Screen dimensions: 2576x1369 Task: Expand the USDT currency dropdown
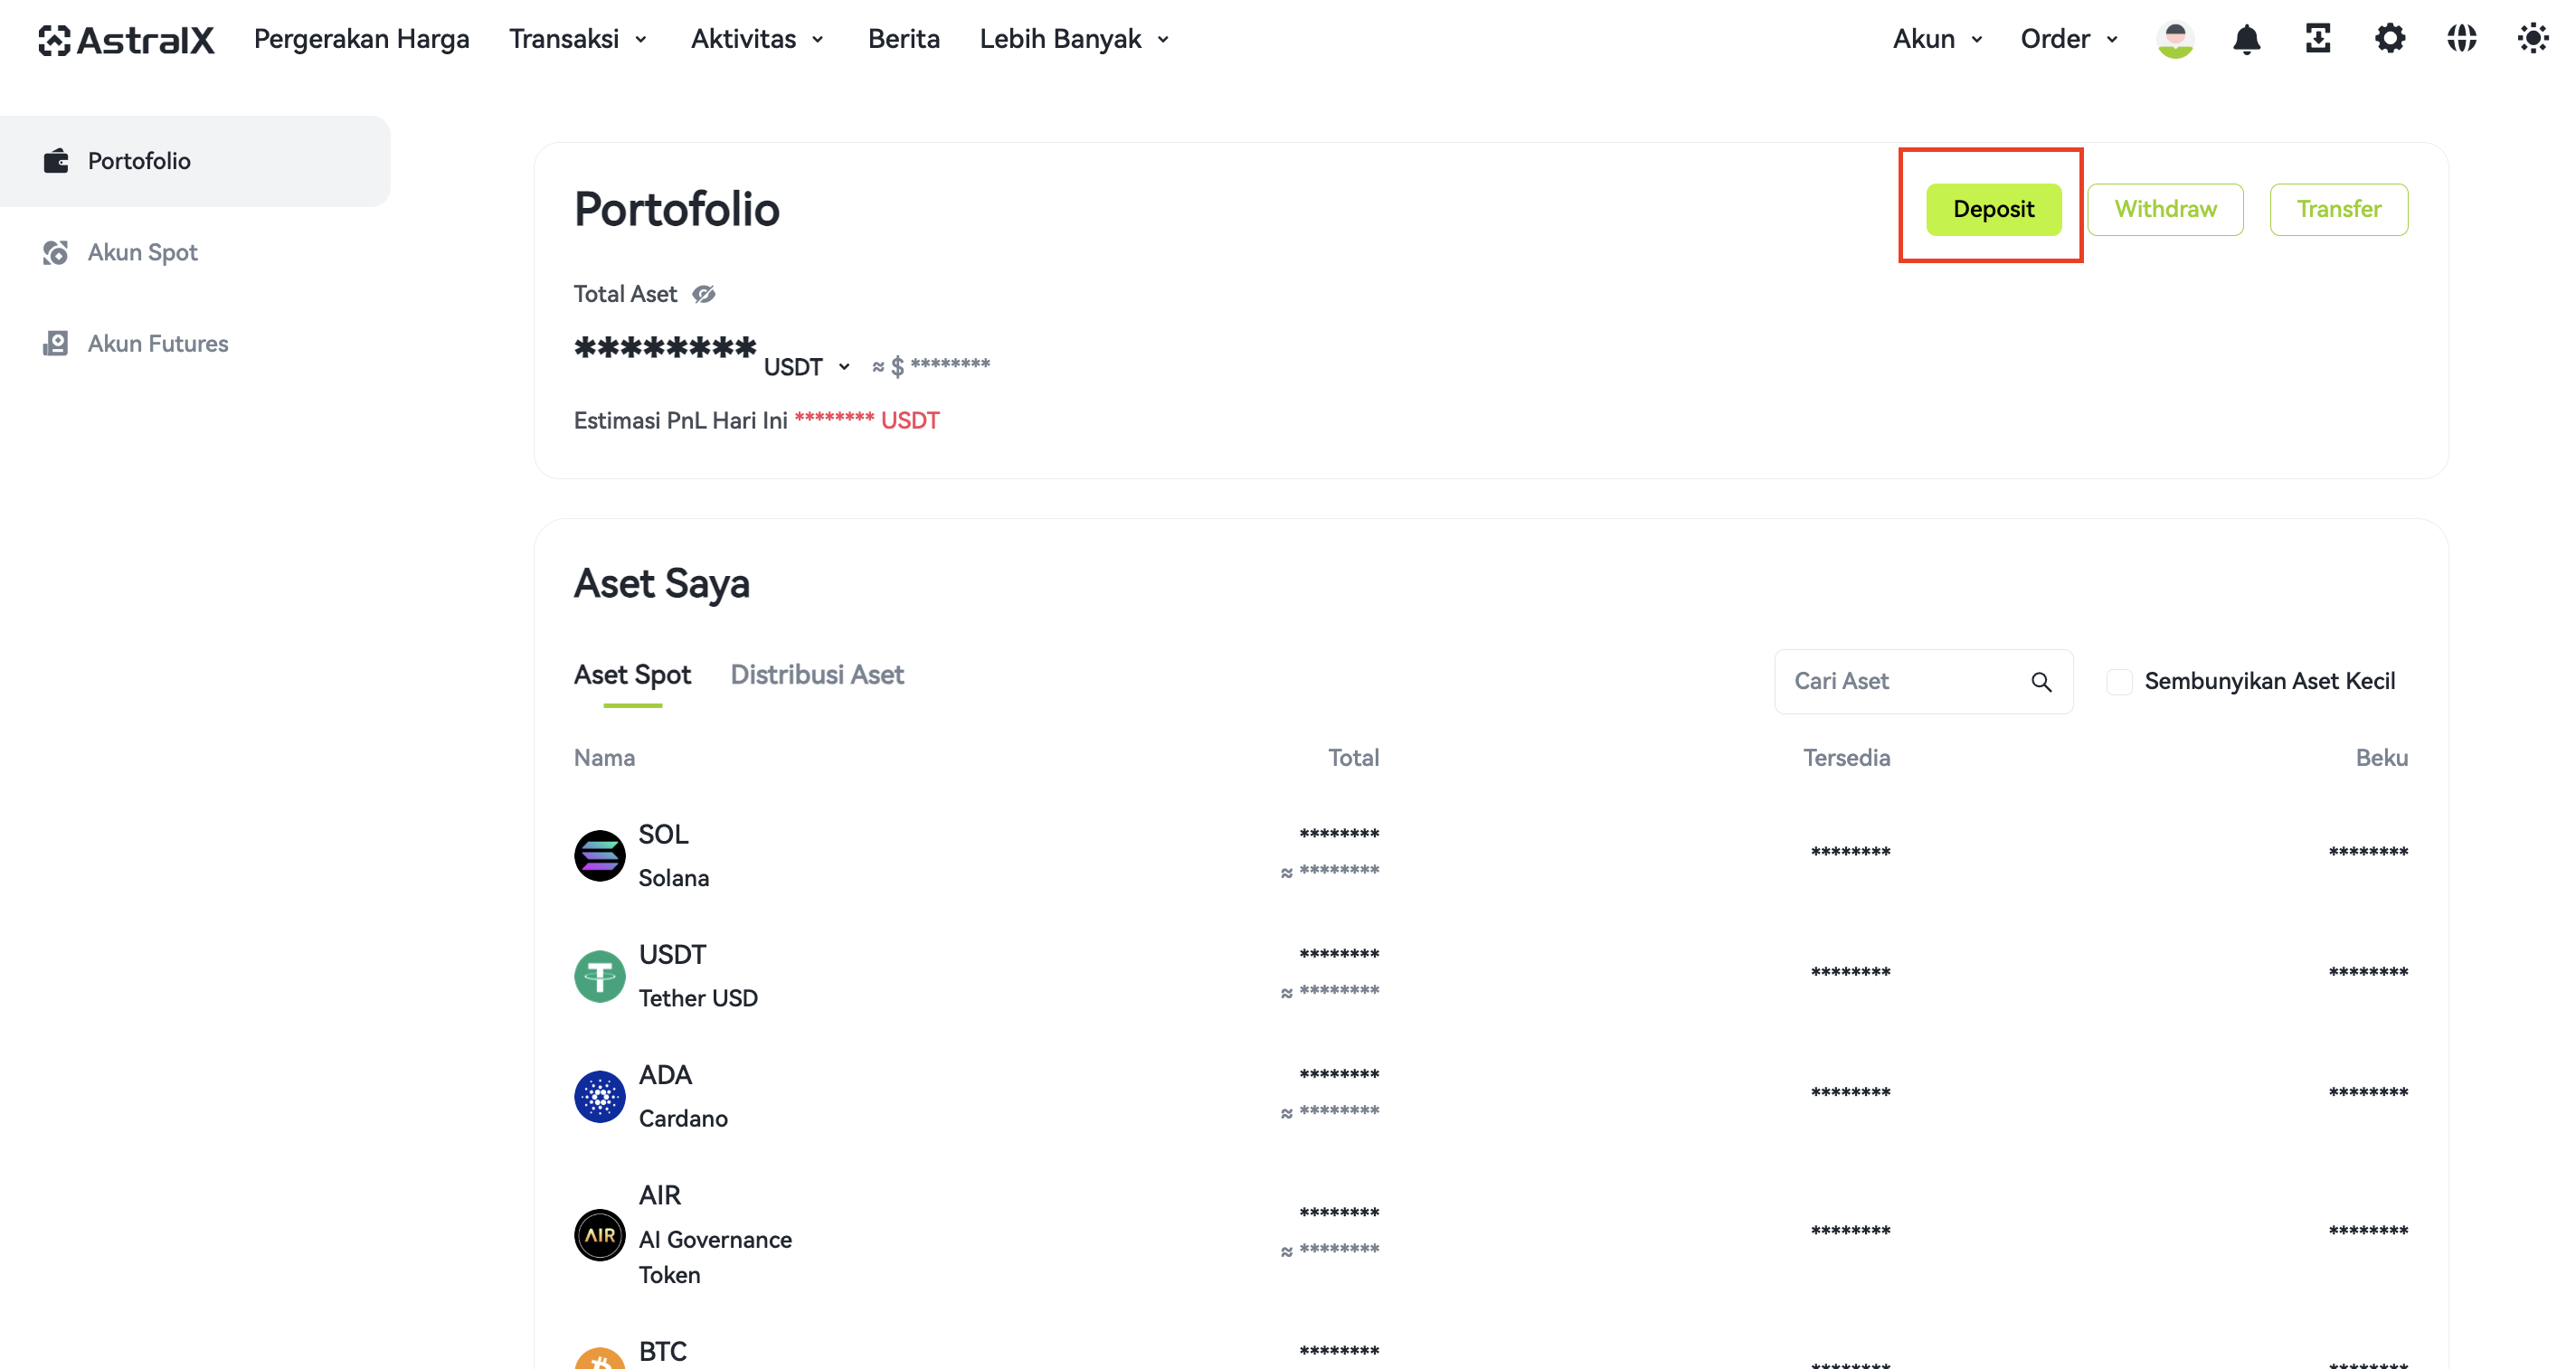pyautogui.click(x=807, y=367)
